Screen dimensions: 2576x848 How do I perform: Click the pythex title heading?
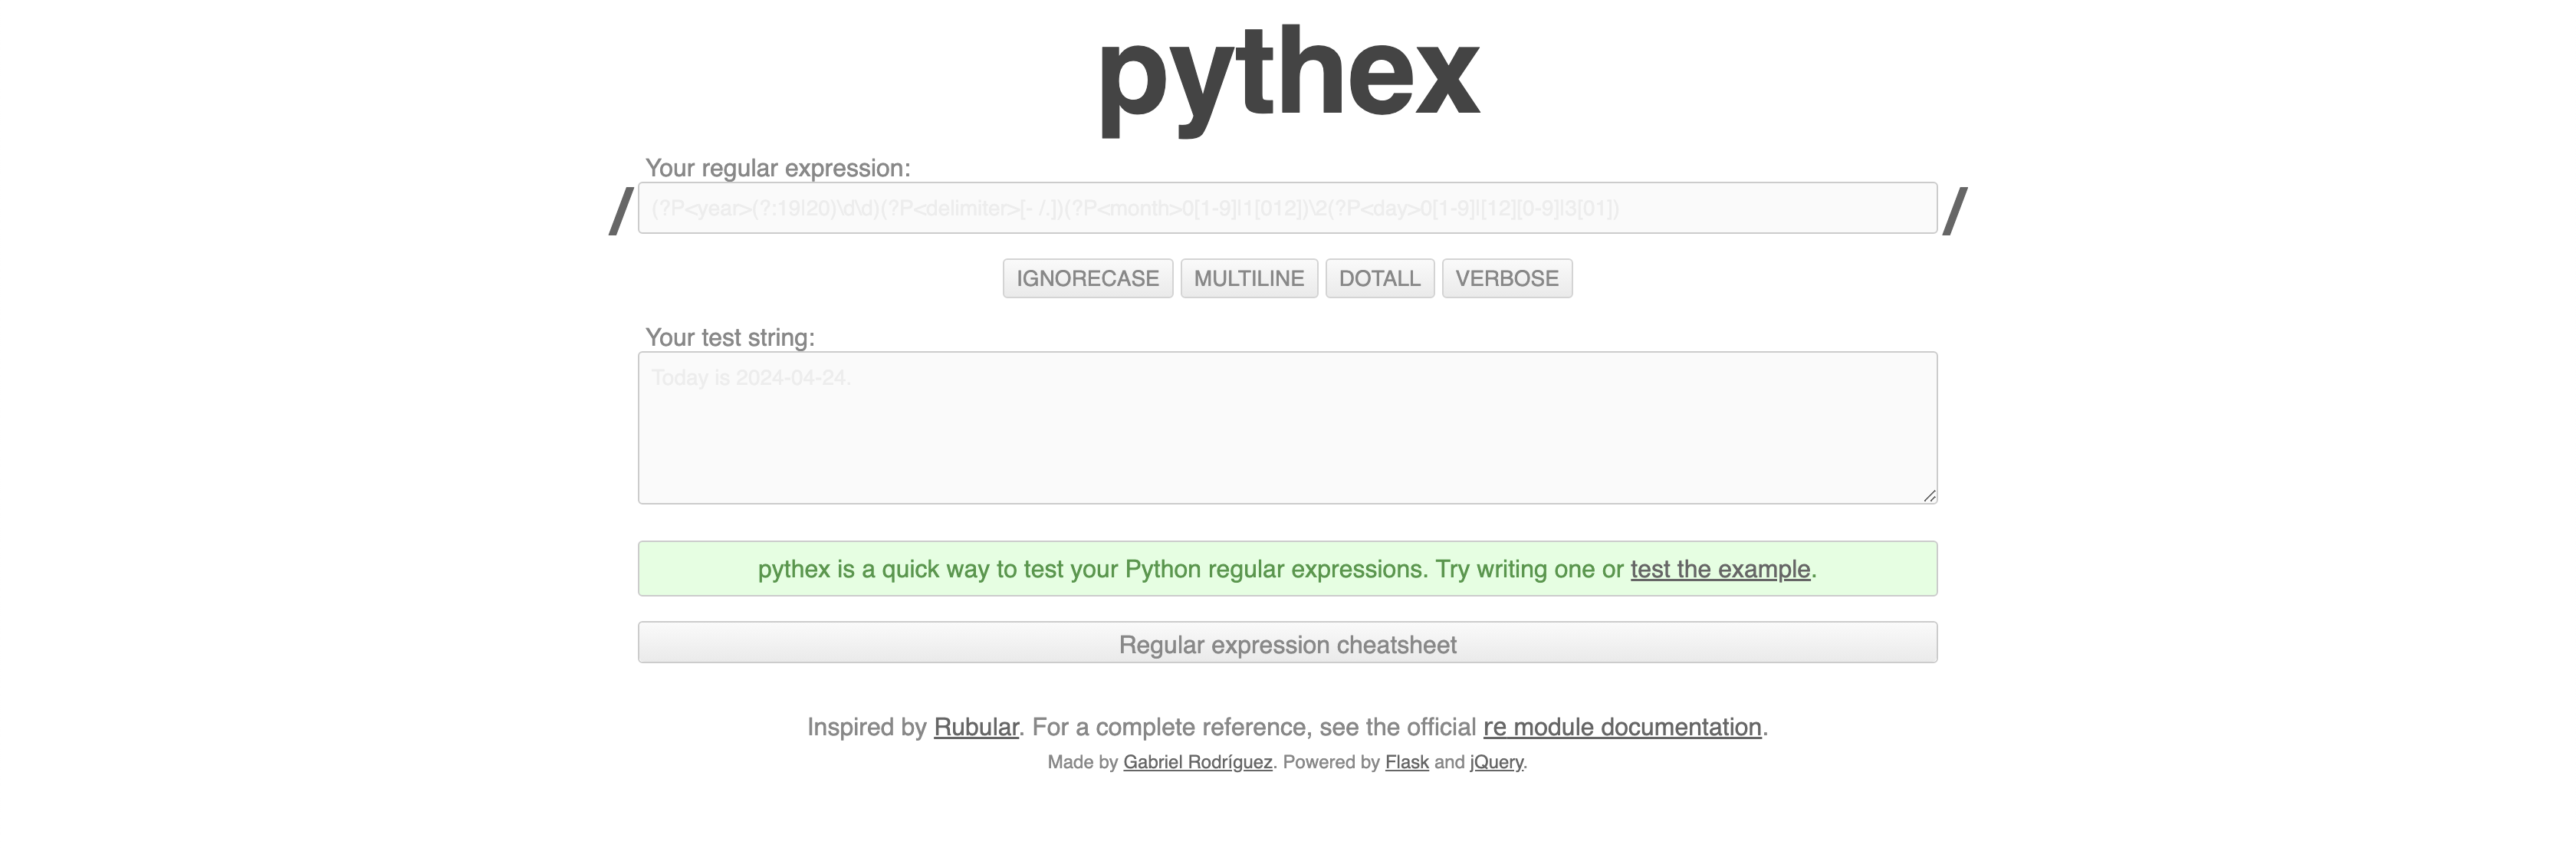[1287, 75]
